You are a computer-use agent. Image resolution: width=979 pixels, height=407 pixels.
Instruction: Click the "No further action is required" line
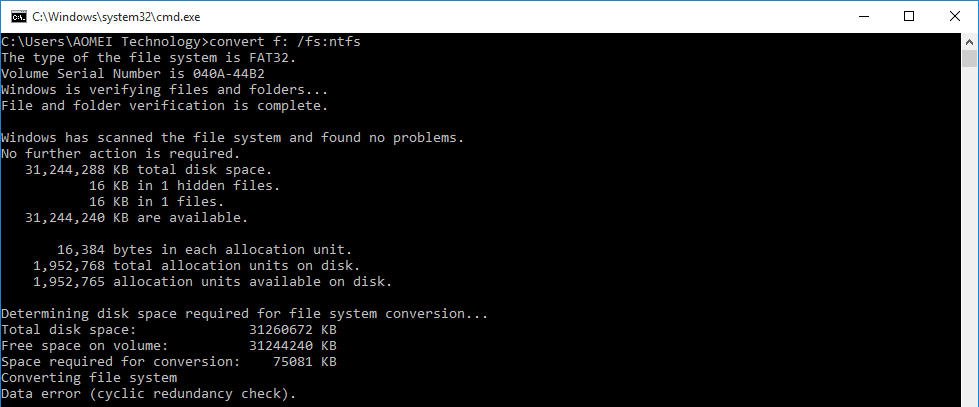(x=120, y=153)
